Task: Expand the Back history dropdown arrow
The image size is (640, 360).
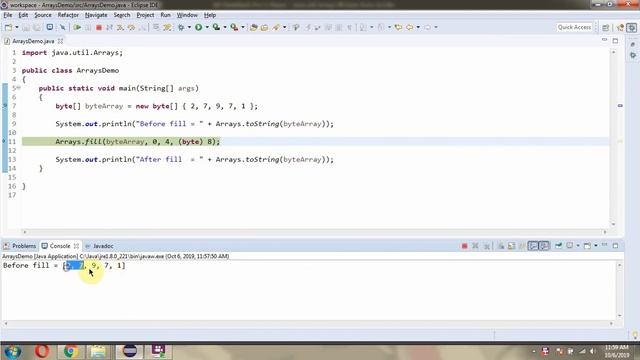Action: tap(418, 27)
